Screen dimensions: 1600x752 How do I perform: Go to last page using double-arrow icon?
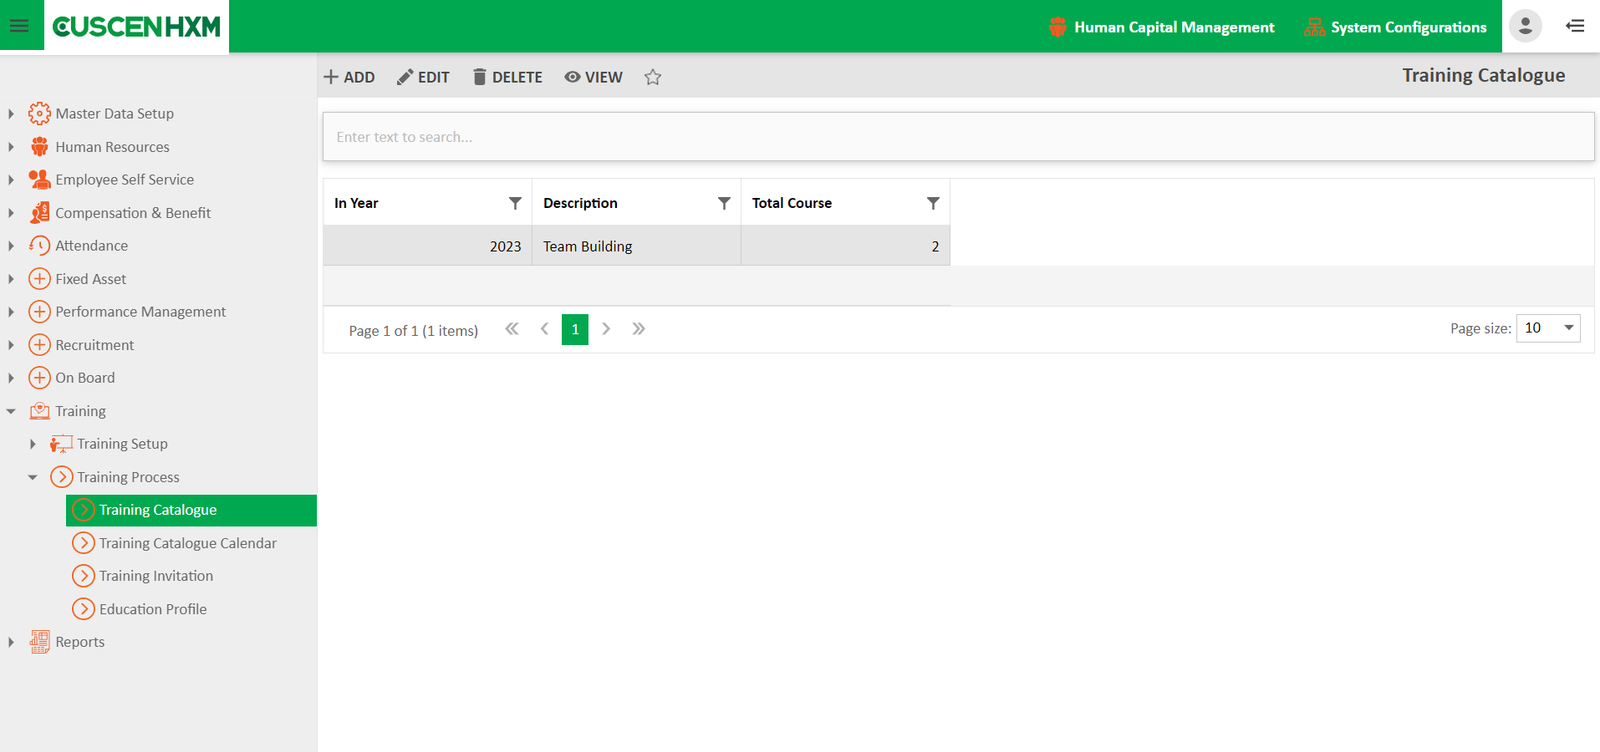[639, 329]
